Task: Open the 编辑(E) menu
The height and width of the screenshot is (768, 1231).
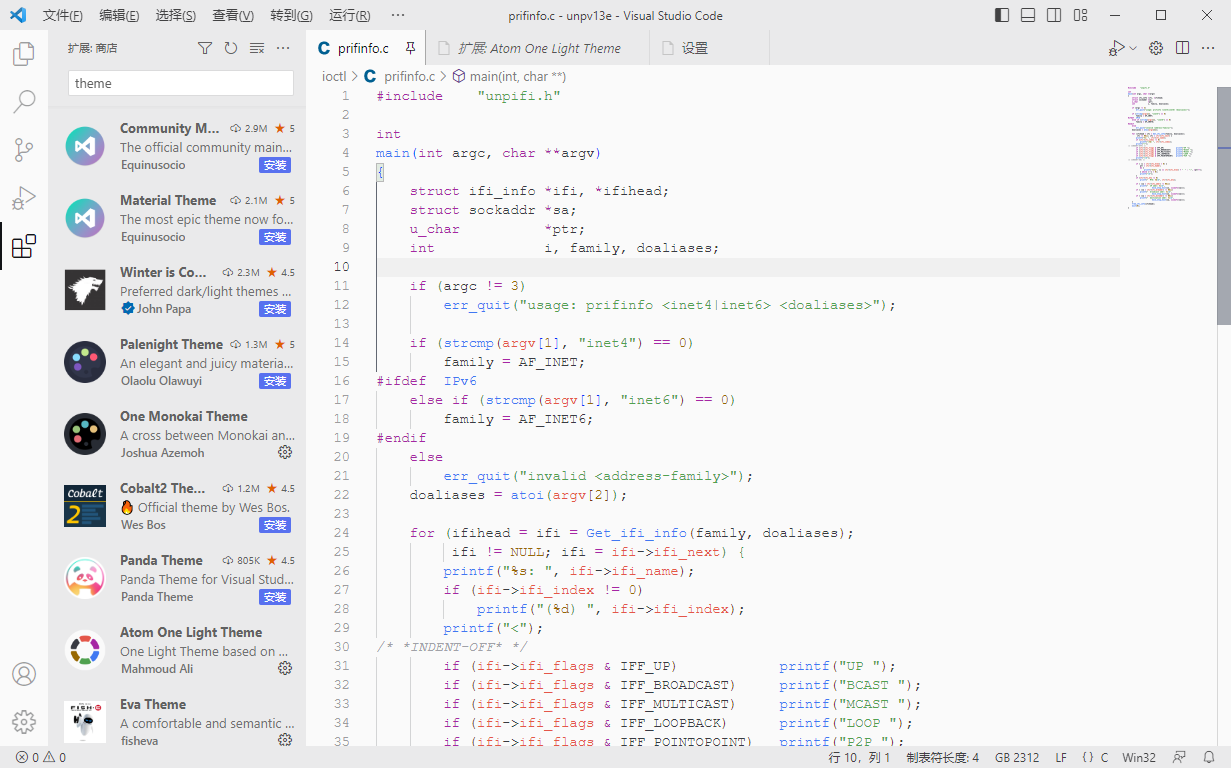Action: (120, 15)
